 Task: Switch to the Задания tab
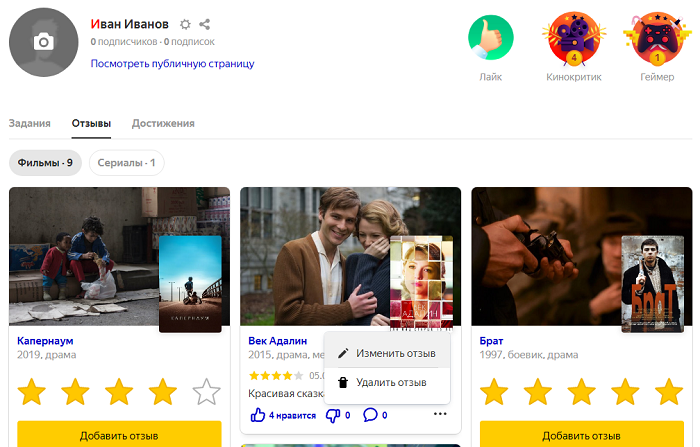coord(29,123)
